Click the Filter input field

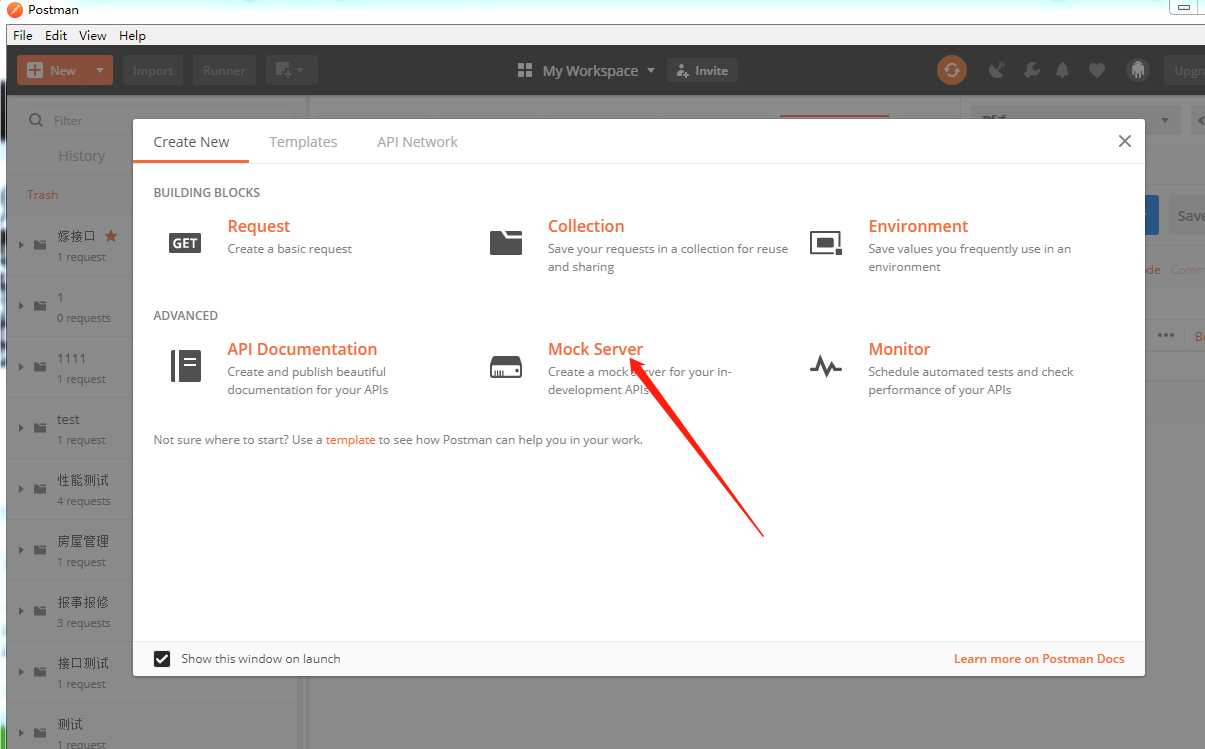pyautogui.click(x=160, y=120)
